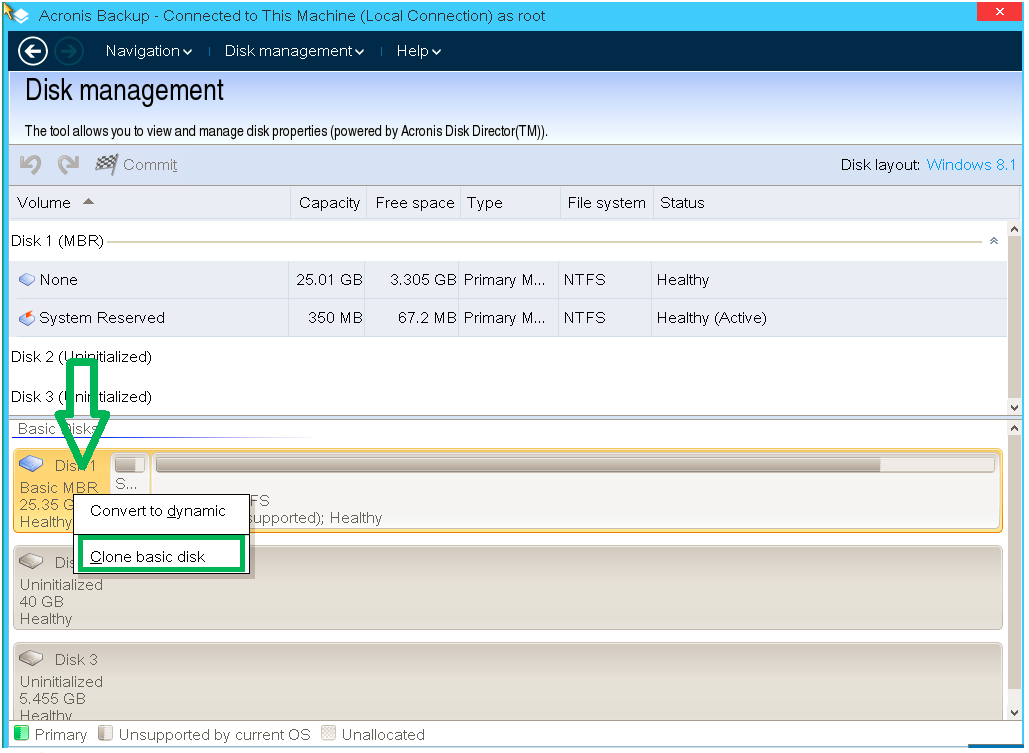Select the System Reserved volume row
The height and width of the screenshot is (753, 1029).
coord(508,318)
